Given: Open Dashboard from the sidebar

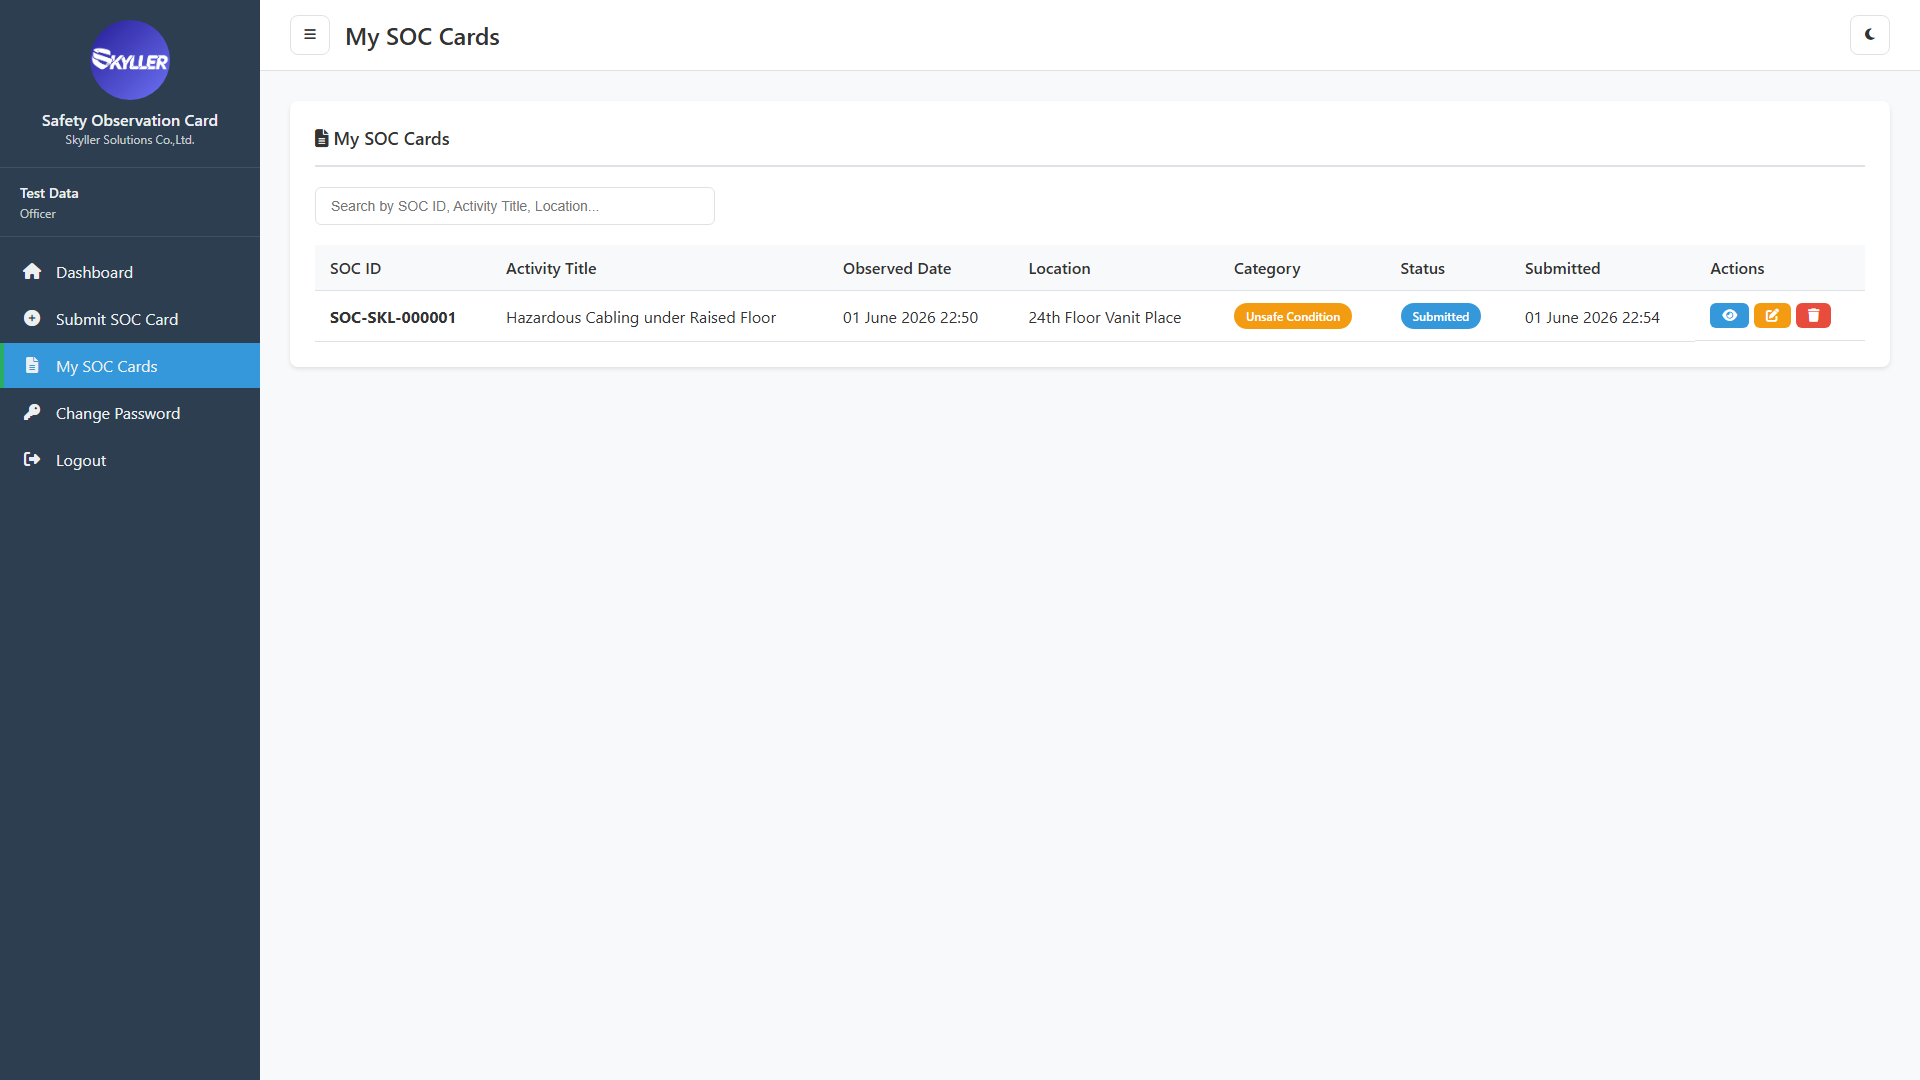Looking at the screenshot, I should tap(130, 272).
